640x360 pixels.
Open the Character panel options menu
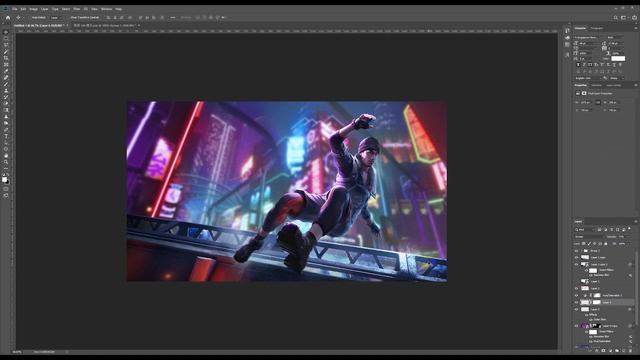636,28
